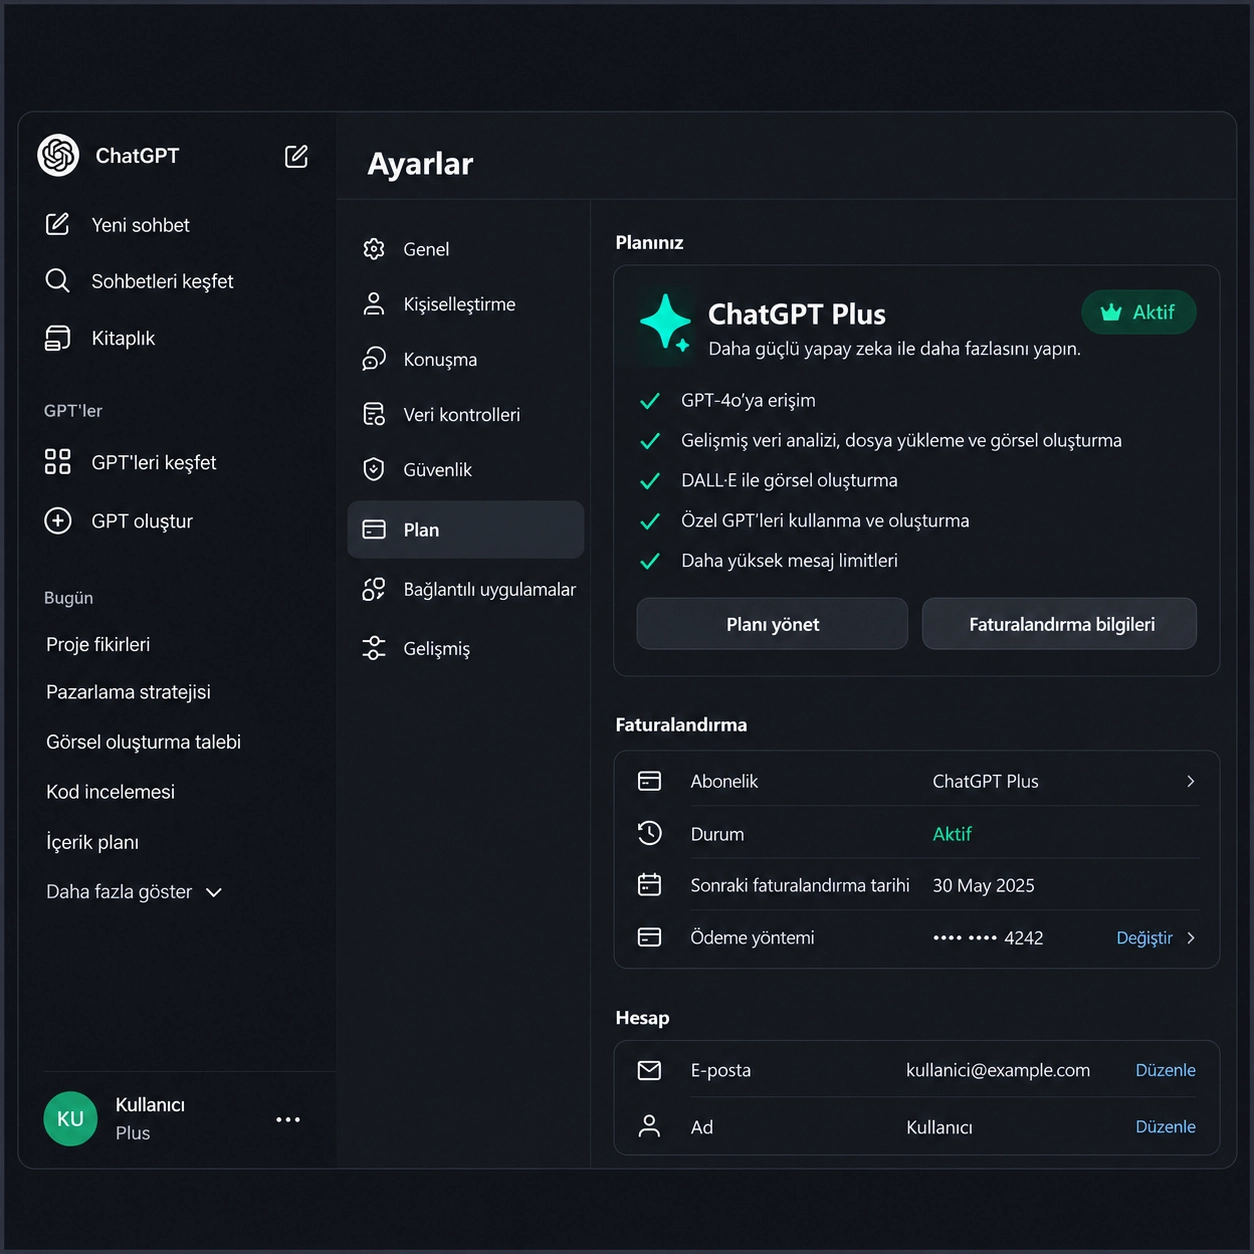Click the Faturalandırma bilgileri button
Viewport: 1254px width, 1254px height.
(x=1060, y=624)
